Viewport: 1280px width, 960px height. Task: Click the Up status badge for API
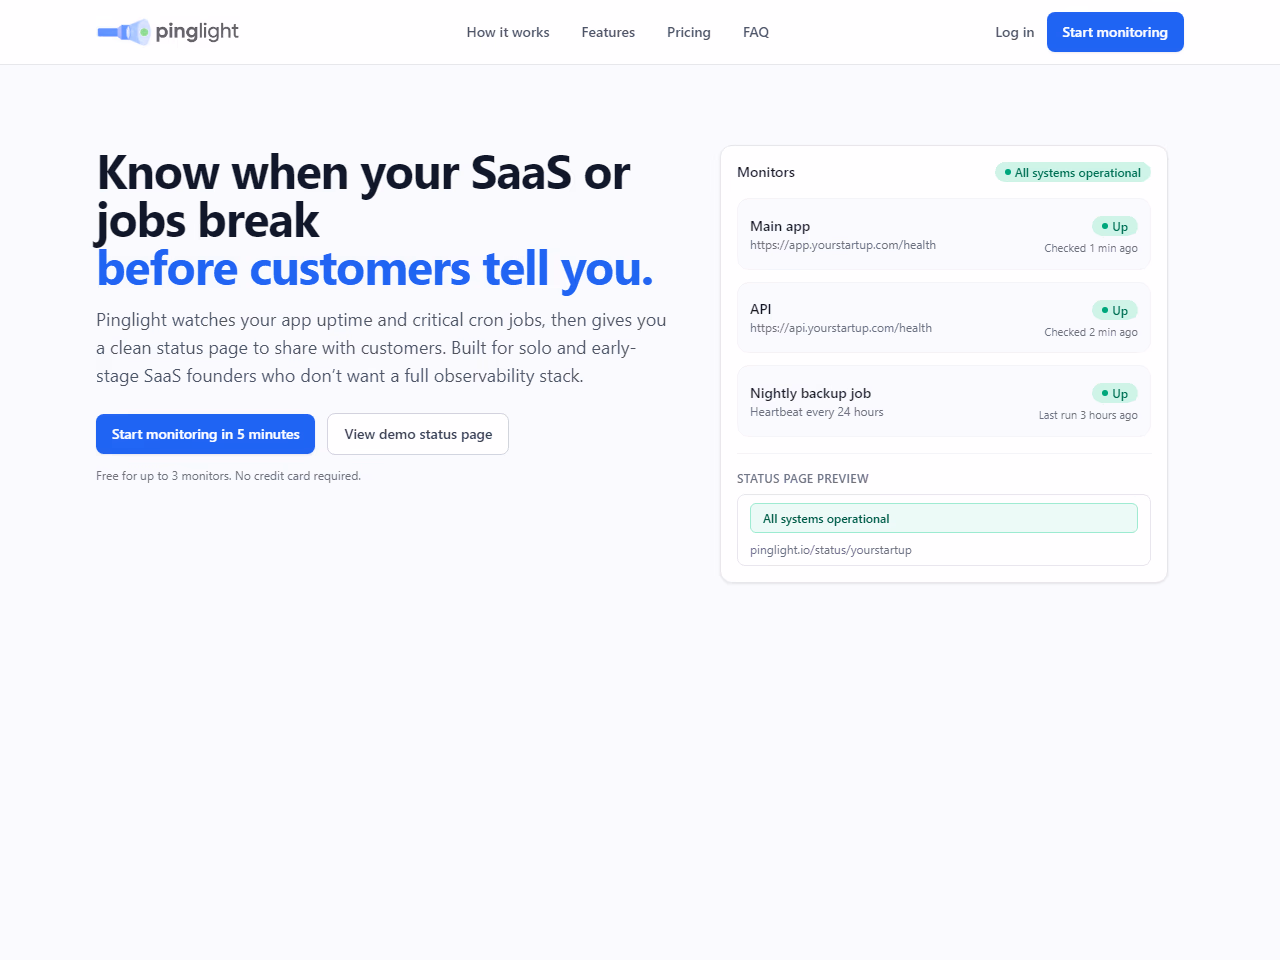[x=1114, y=311]
